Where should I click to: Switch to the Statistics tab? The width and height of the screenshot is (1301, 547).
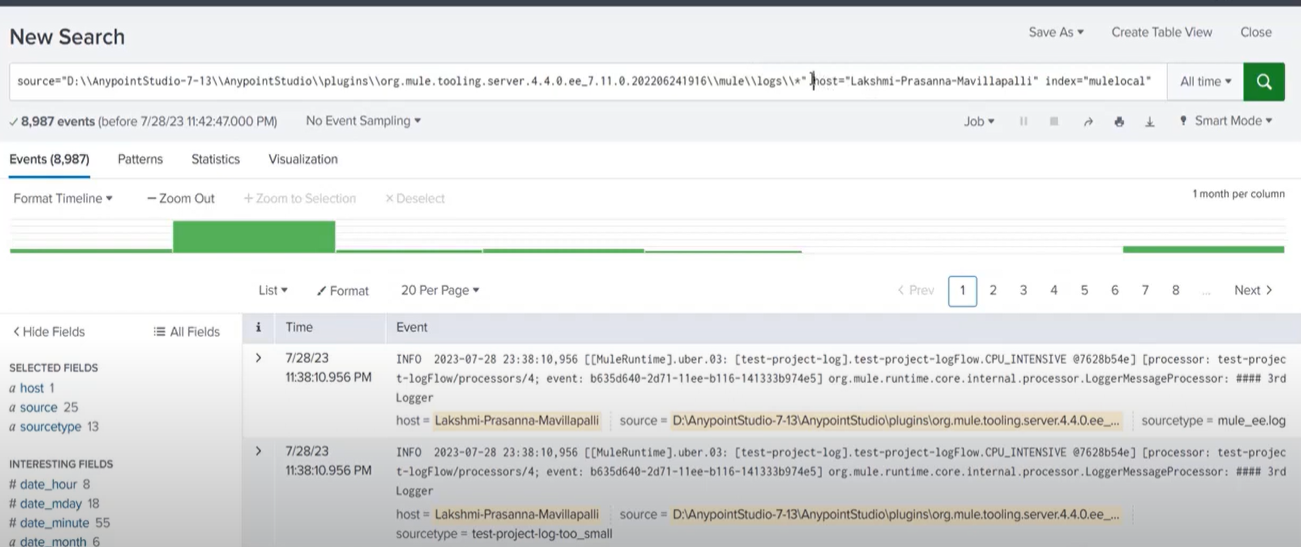[x=215, y=159]
